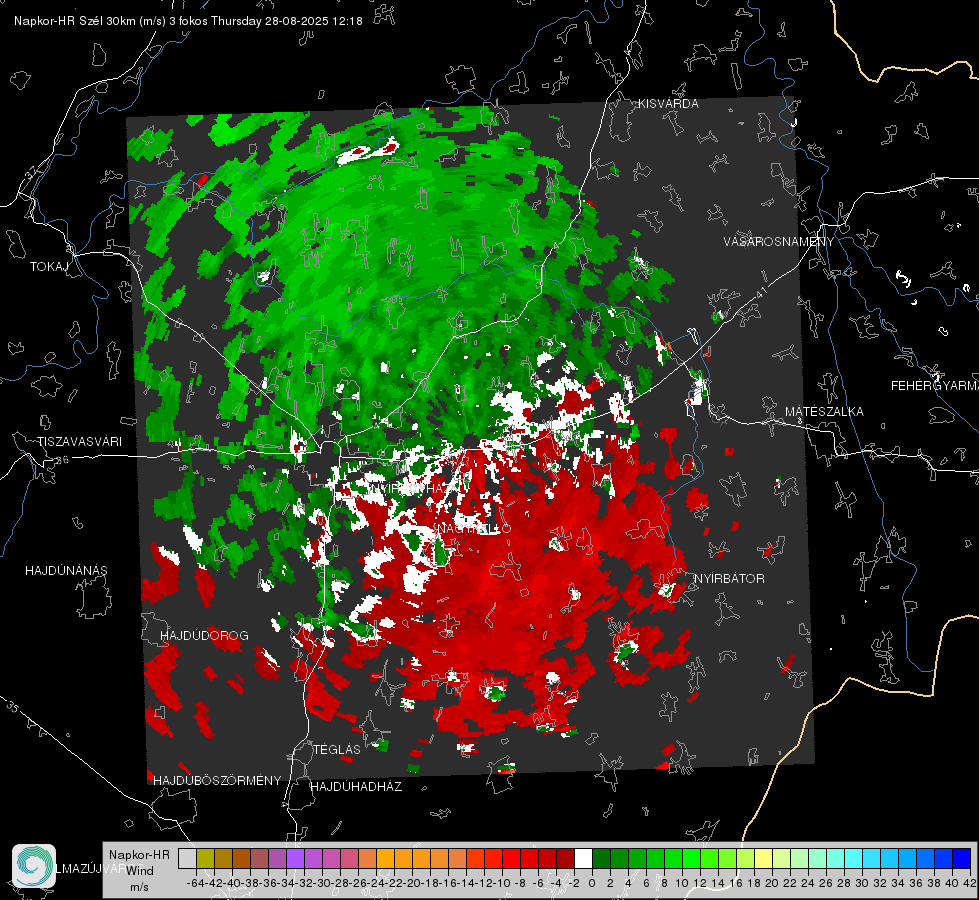Select the white swatch between -2 and 0
This screenshot has width=979, height=900.
[583, 859]
